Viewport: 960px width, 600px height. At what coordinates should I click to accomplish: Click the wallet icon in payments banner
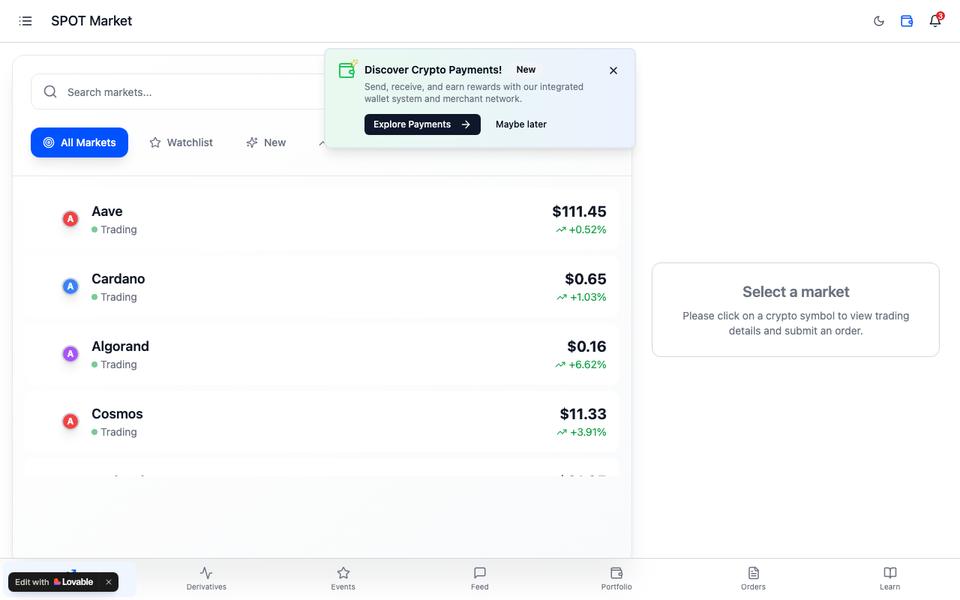(x=347, y=70)
